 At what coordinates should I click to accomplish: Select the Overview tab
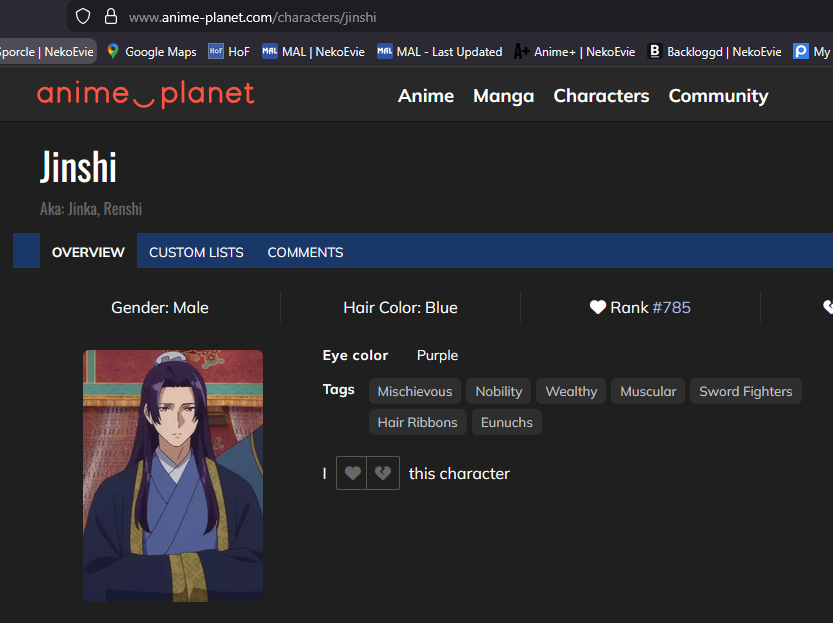[x=88, y=252]
